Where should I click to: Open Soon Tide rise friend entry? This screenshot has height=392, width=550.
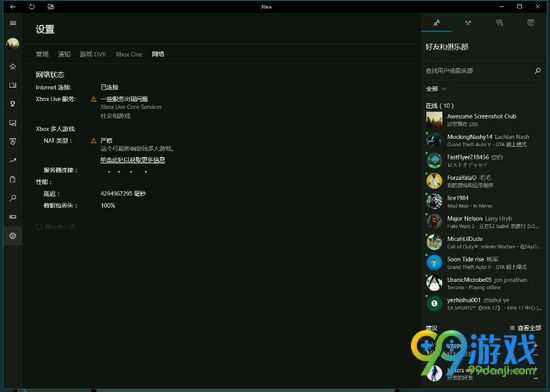(x=483, y=263)
